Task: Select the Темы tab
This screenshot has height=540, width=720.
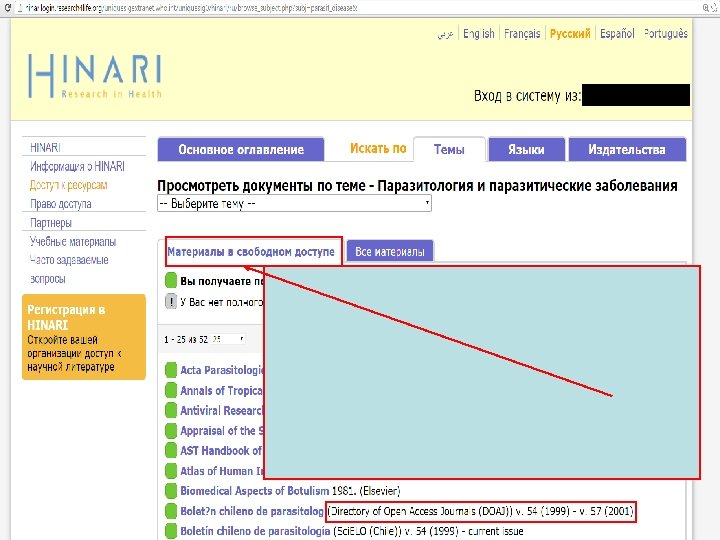Action: click(449, 149)
